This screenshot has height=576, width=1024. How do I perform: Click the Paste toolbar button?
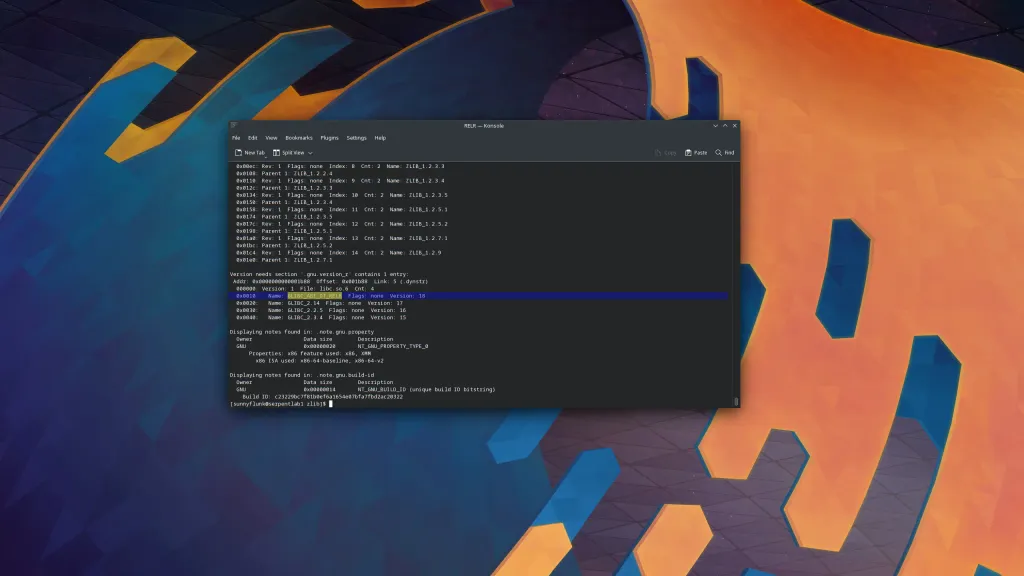(x=696, y=153)
